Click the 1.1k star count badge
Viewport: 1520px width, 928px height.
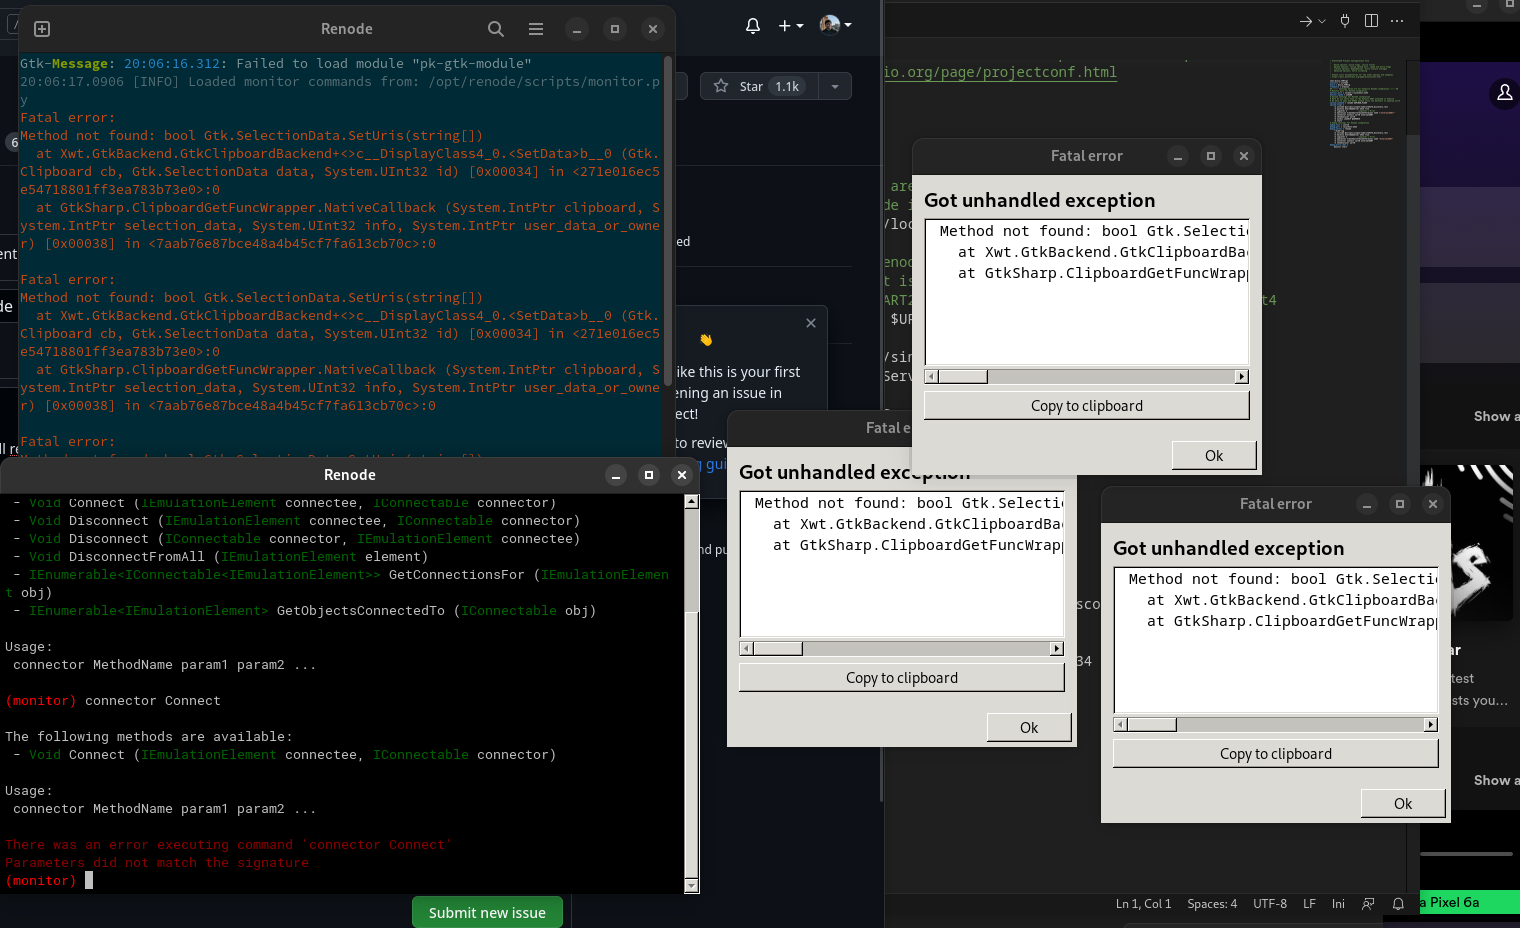coord(788,86)
